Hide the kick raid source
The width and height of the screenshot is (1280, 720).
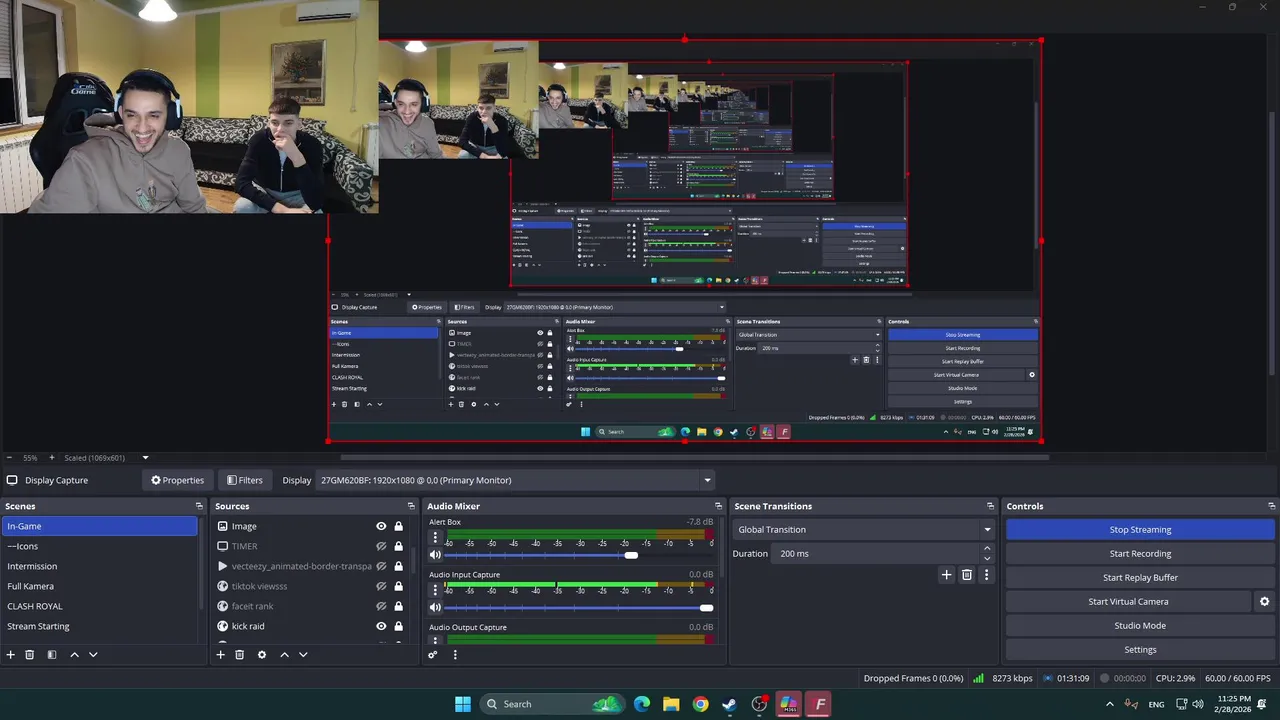pyautogui.click(x=381, y=626)
